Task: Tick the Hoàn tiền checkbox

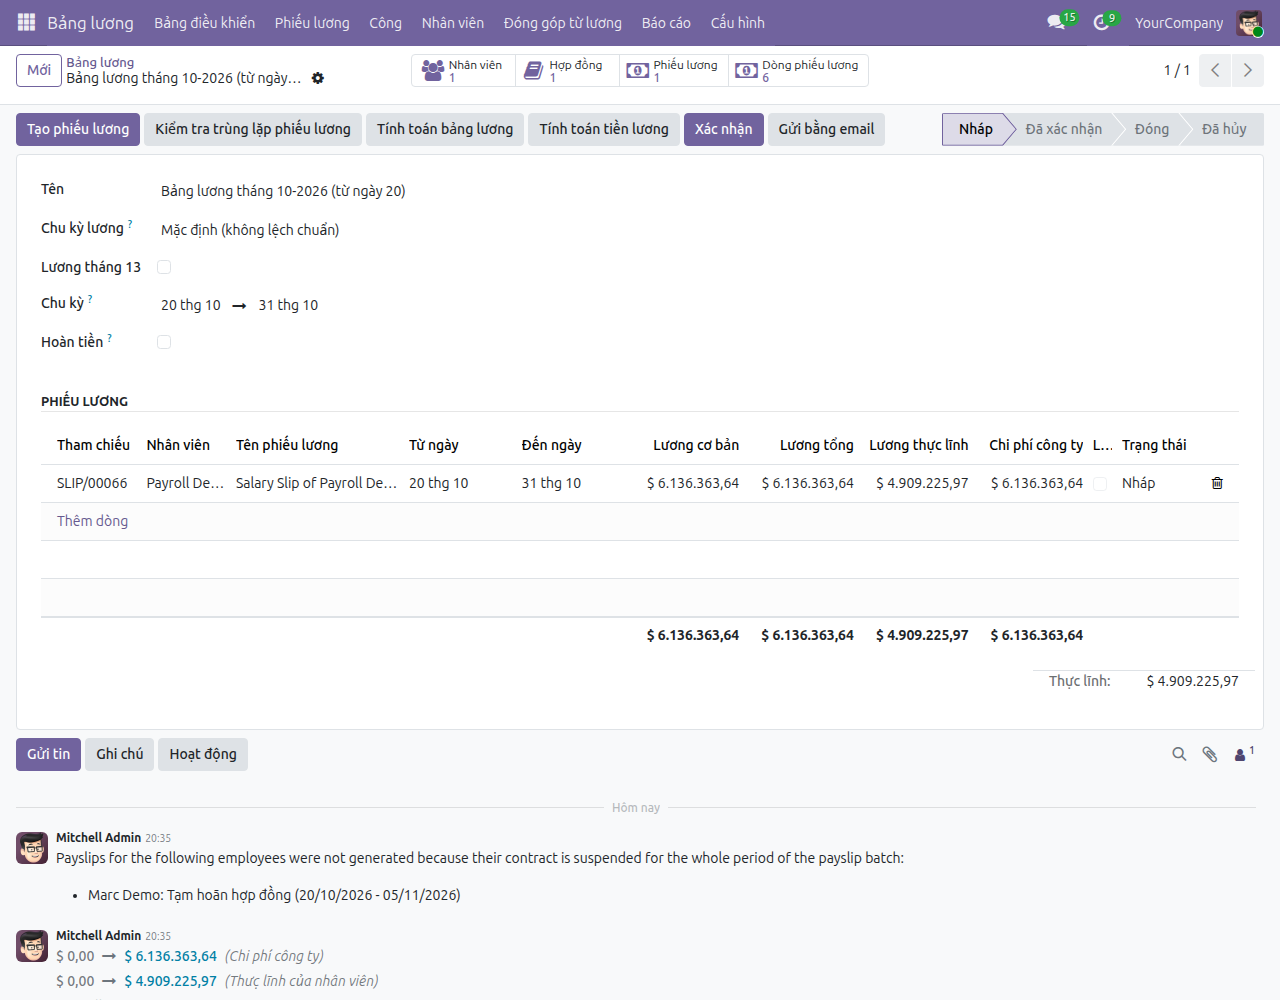Action: click(164, 342)
